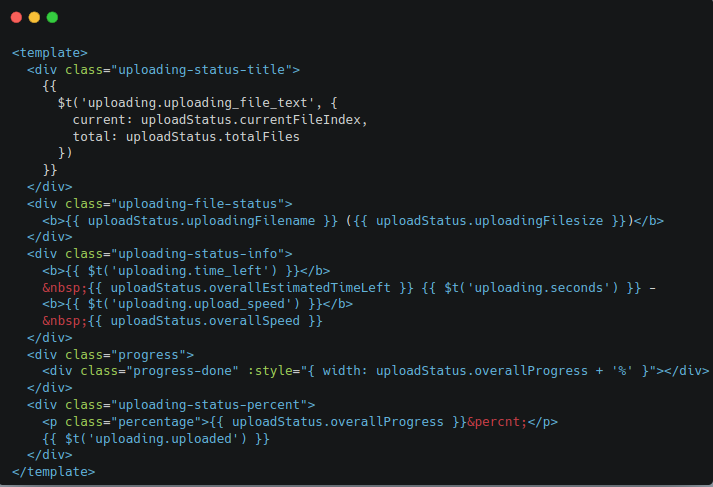Click the opening template tag
This screenshot has height=487, width=713.
50,52
